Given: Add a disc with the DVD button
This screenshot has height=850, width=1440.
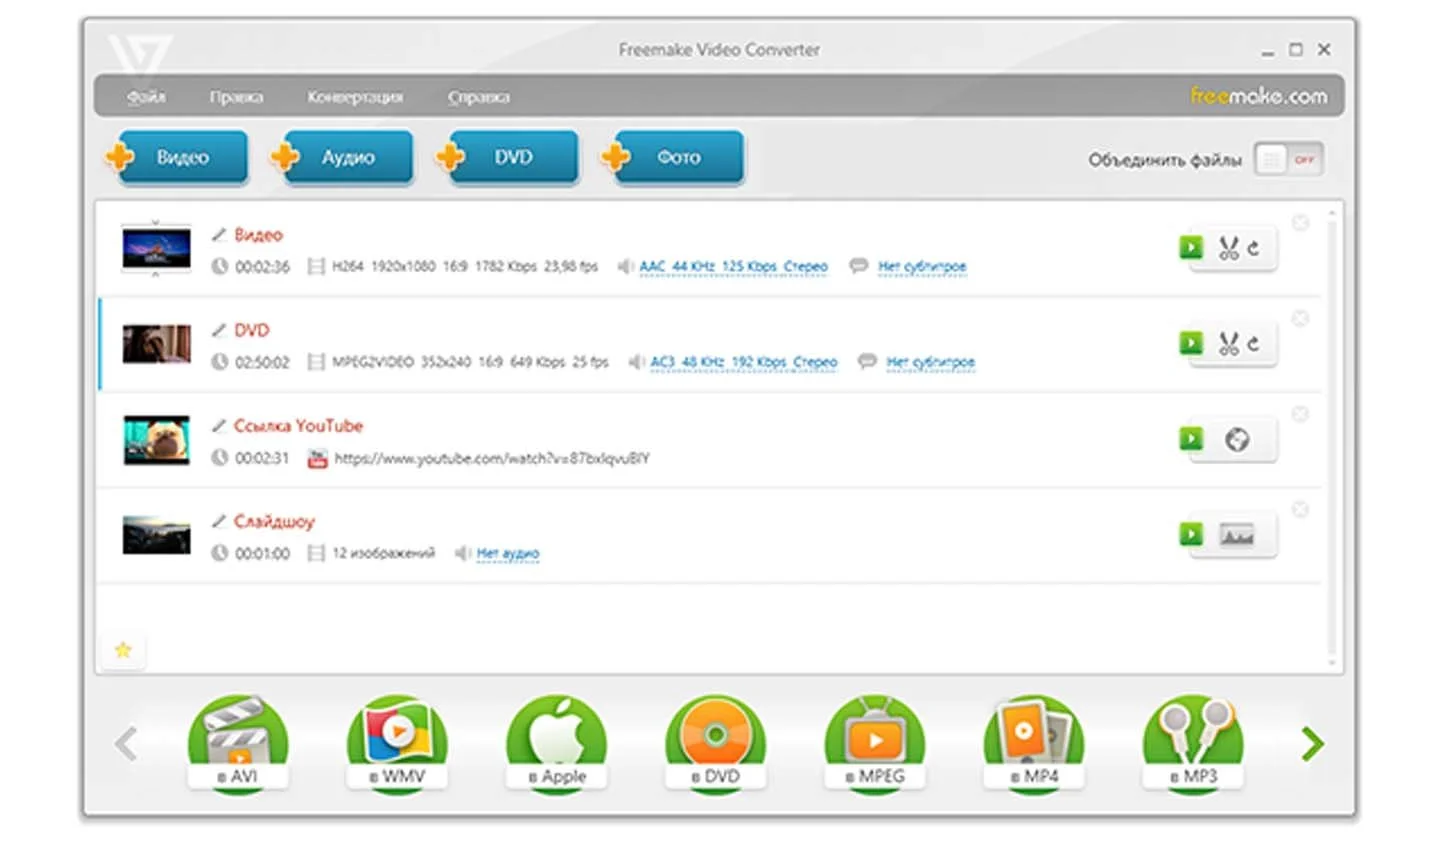Looking at the screenshot, I should coord(507,157).
